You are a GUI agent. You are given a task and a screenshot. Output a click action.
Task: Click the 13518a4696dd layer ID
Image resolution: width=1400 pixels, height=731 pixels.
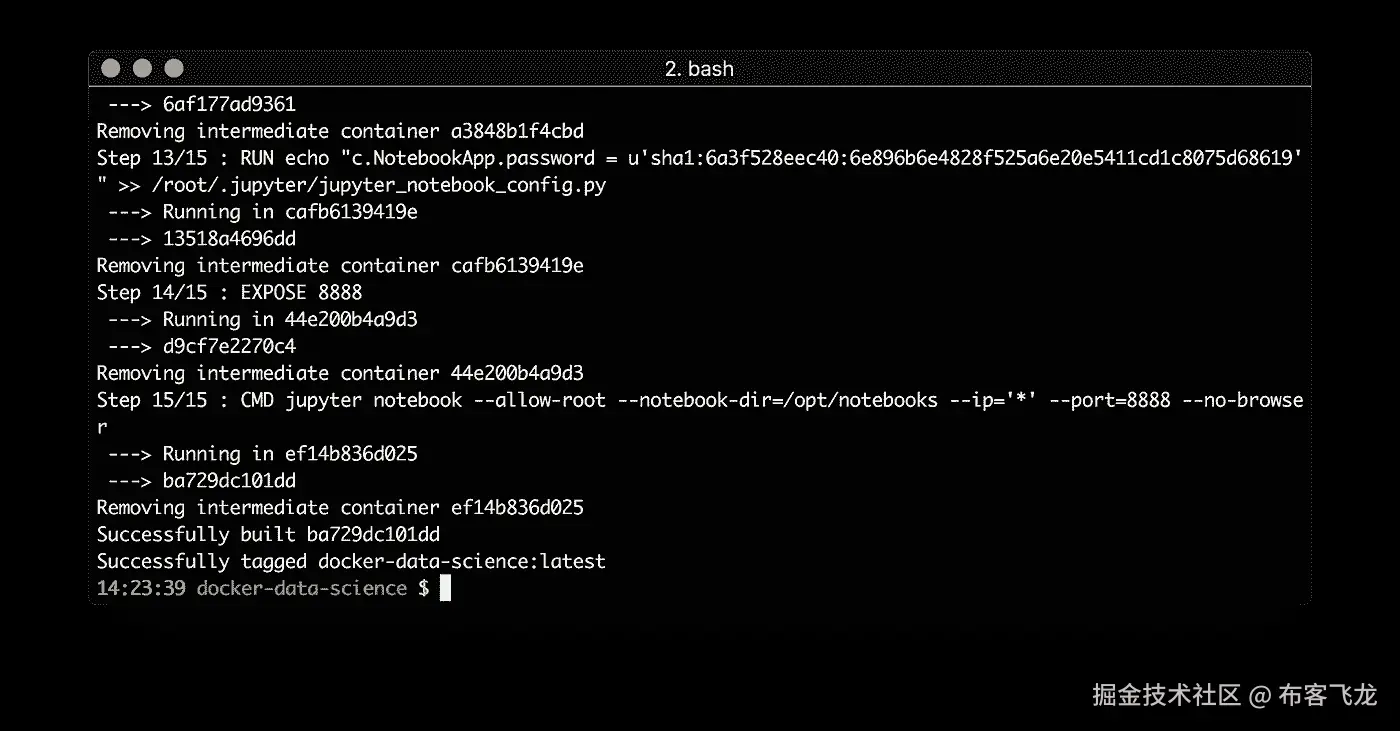(x=229, y=239)
